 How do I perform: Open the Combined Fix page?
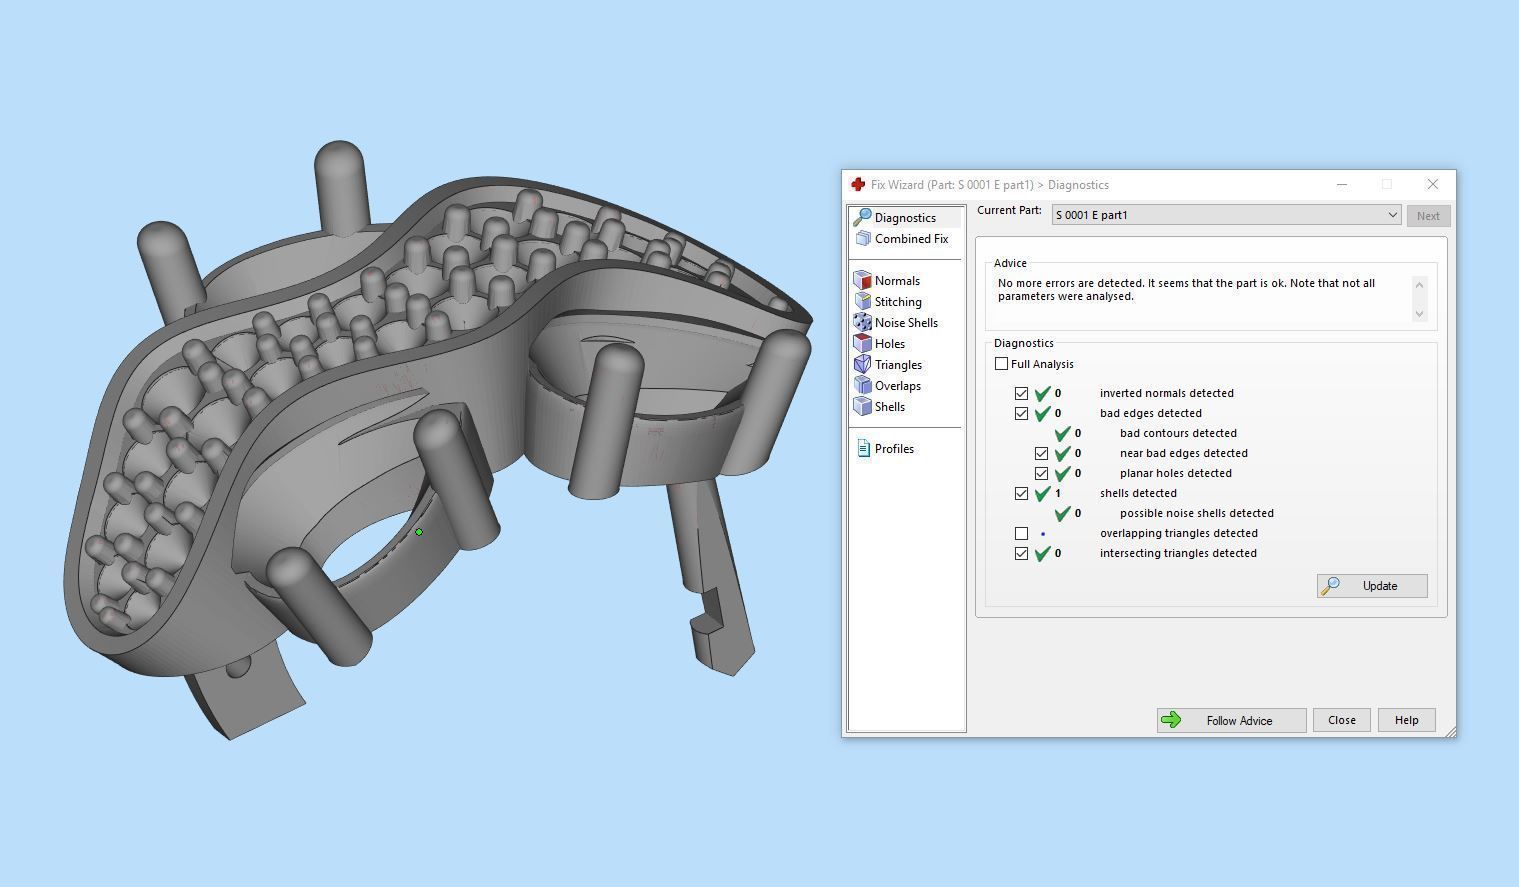point(911,239)
